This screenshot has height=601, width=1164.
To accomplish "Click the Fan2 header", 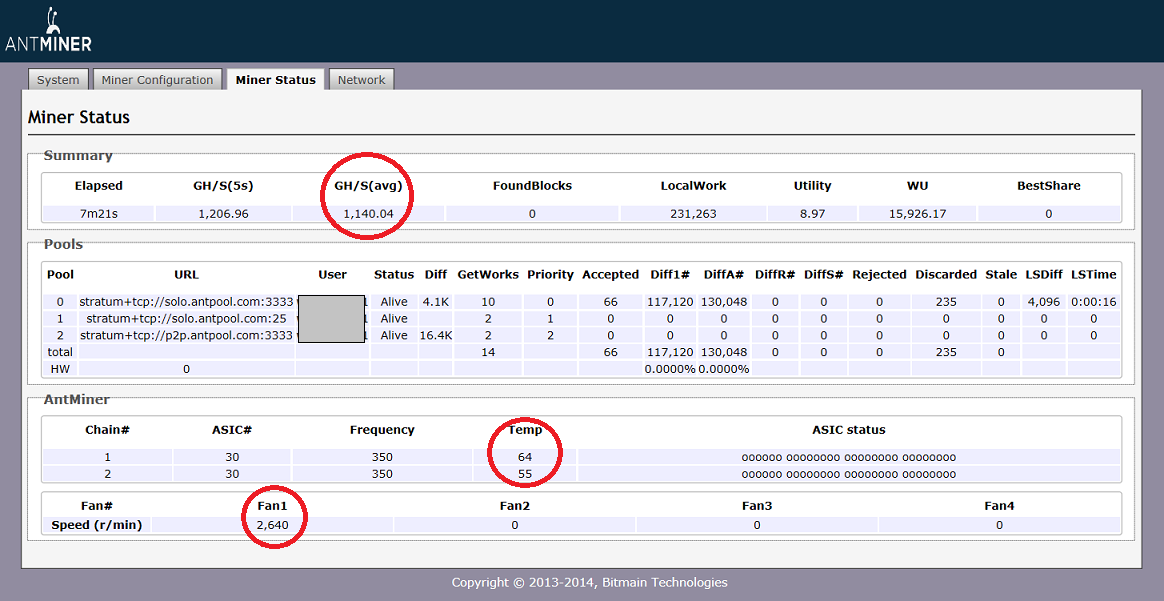I will 514,506.
